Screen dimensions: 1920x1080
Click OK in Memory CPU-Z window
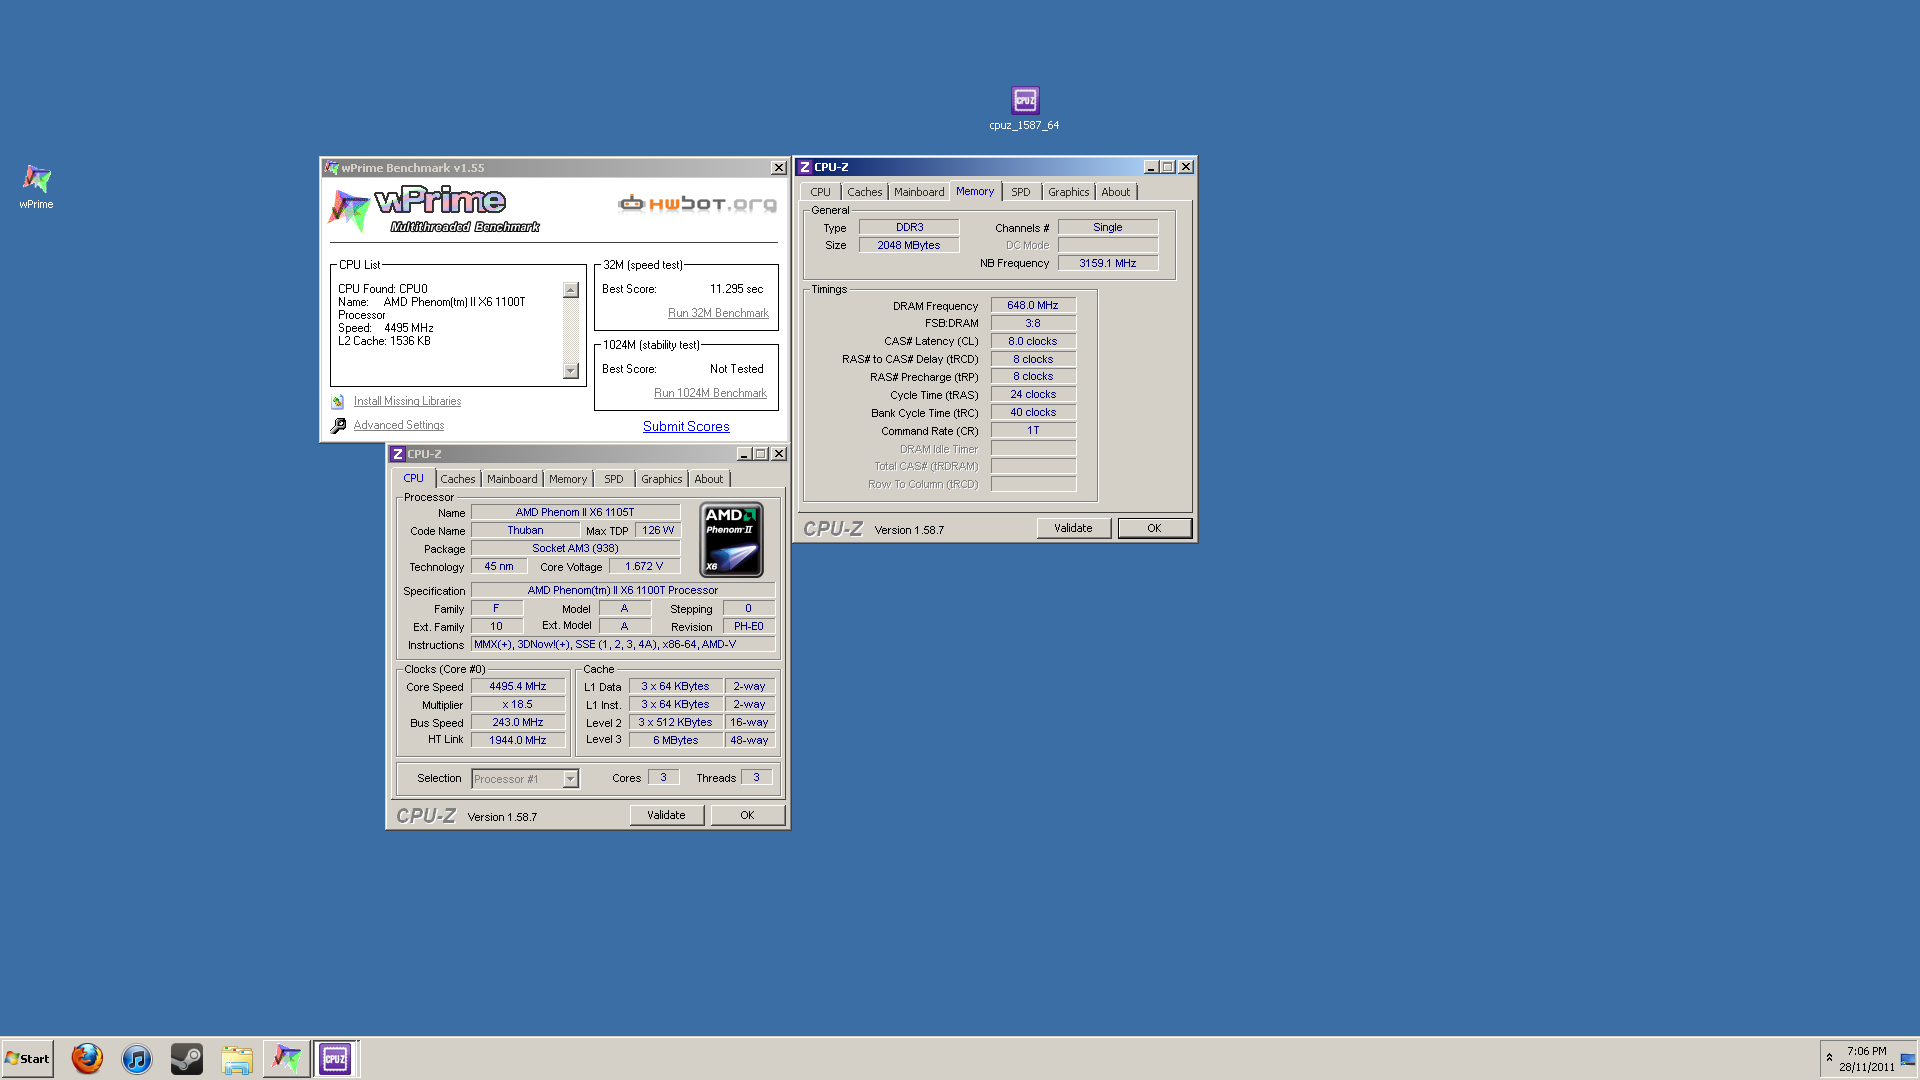1154,528
